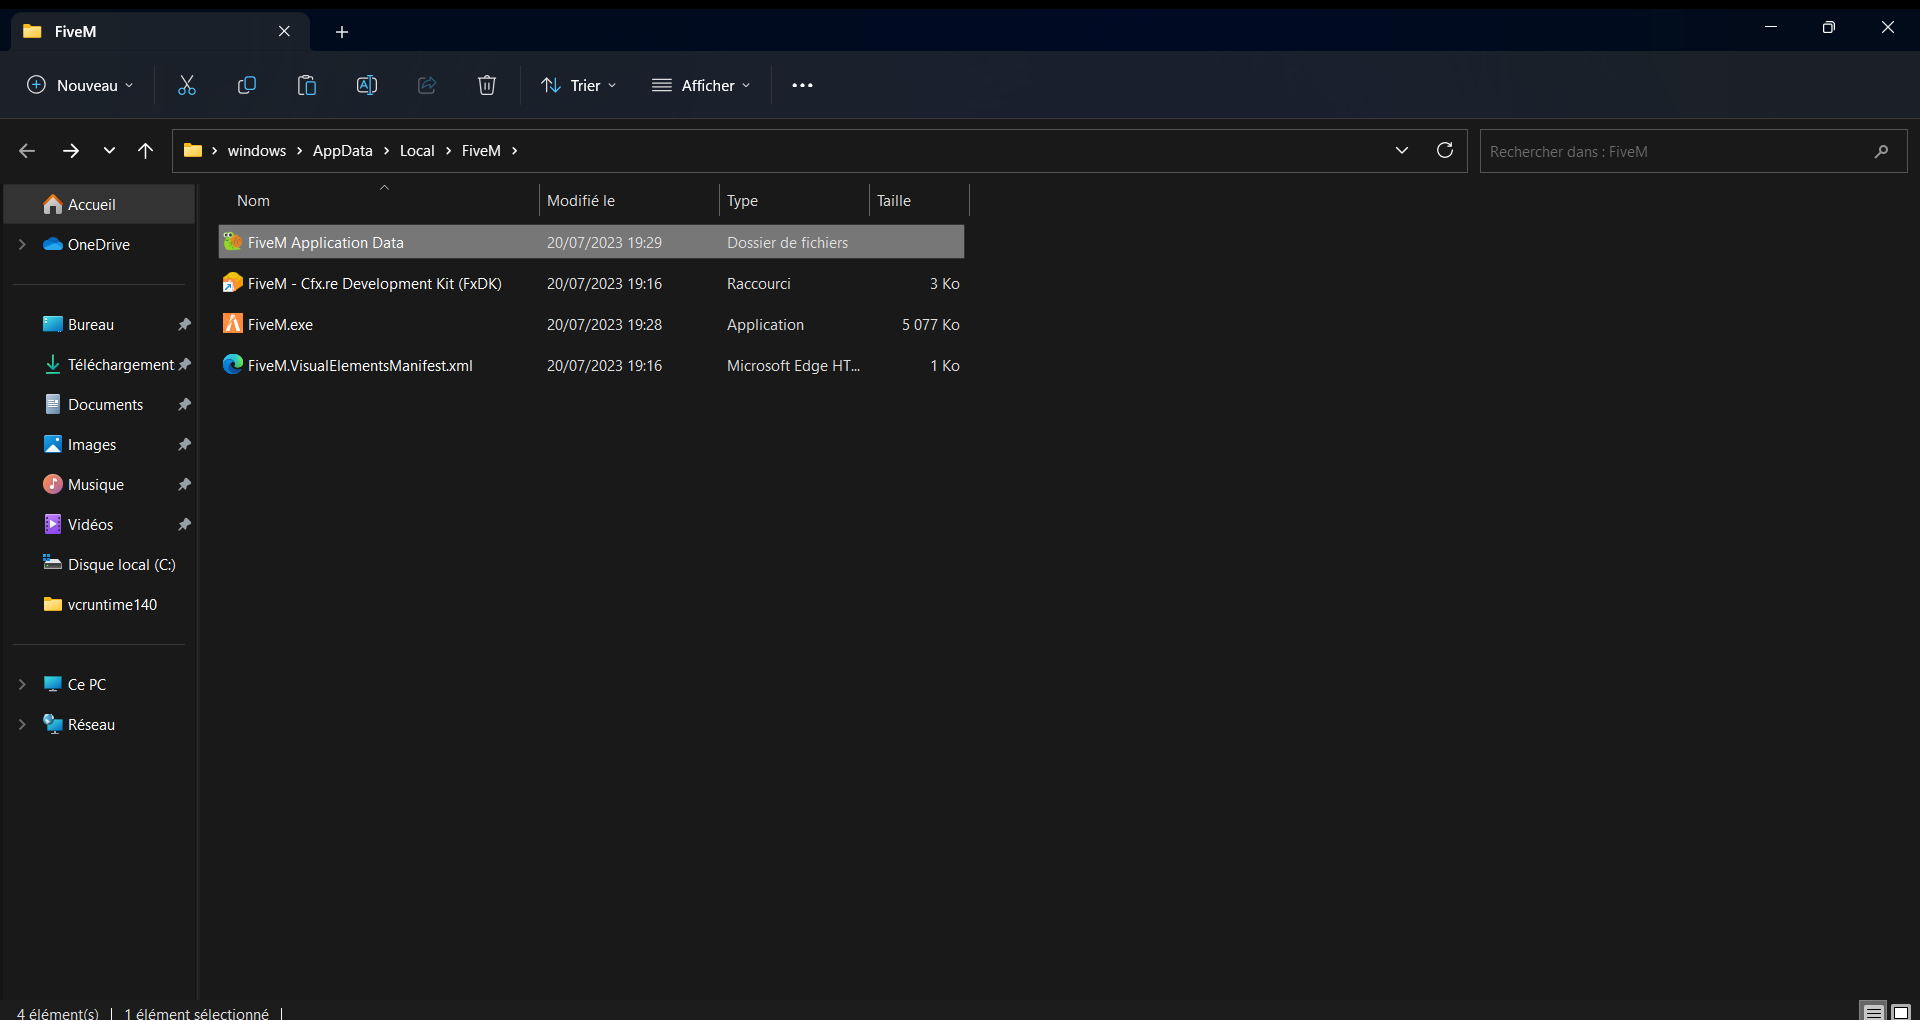Click the FiveM.exe application icon

[233, 324]
